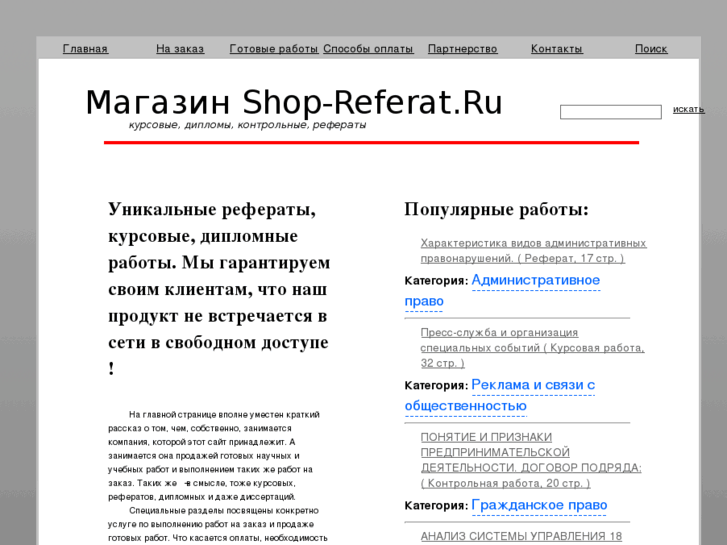The width and height of the screenshot is (727, 545).
Task: Click paragraph starting Специальные разделы посвящены
Action: coord(218,525)
